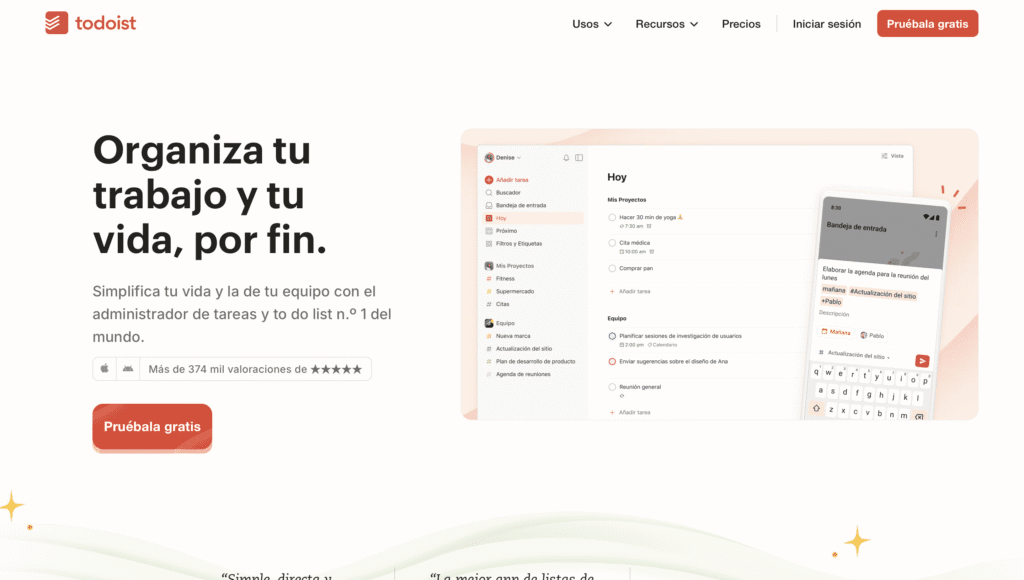This screenshot has width=1024, height=580.
Task: Click Añadir tarea under Mis Proyectos
Action: [x=630, y=291]
